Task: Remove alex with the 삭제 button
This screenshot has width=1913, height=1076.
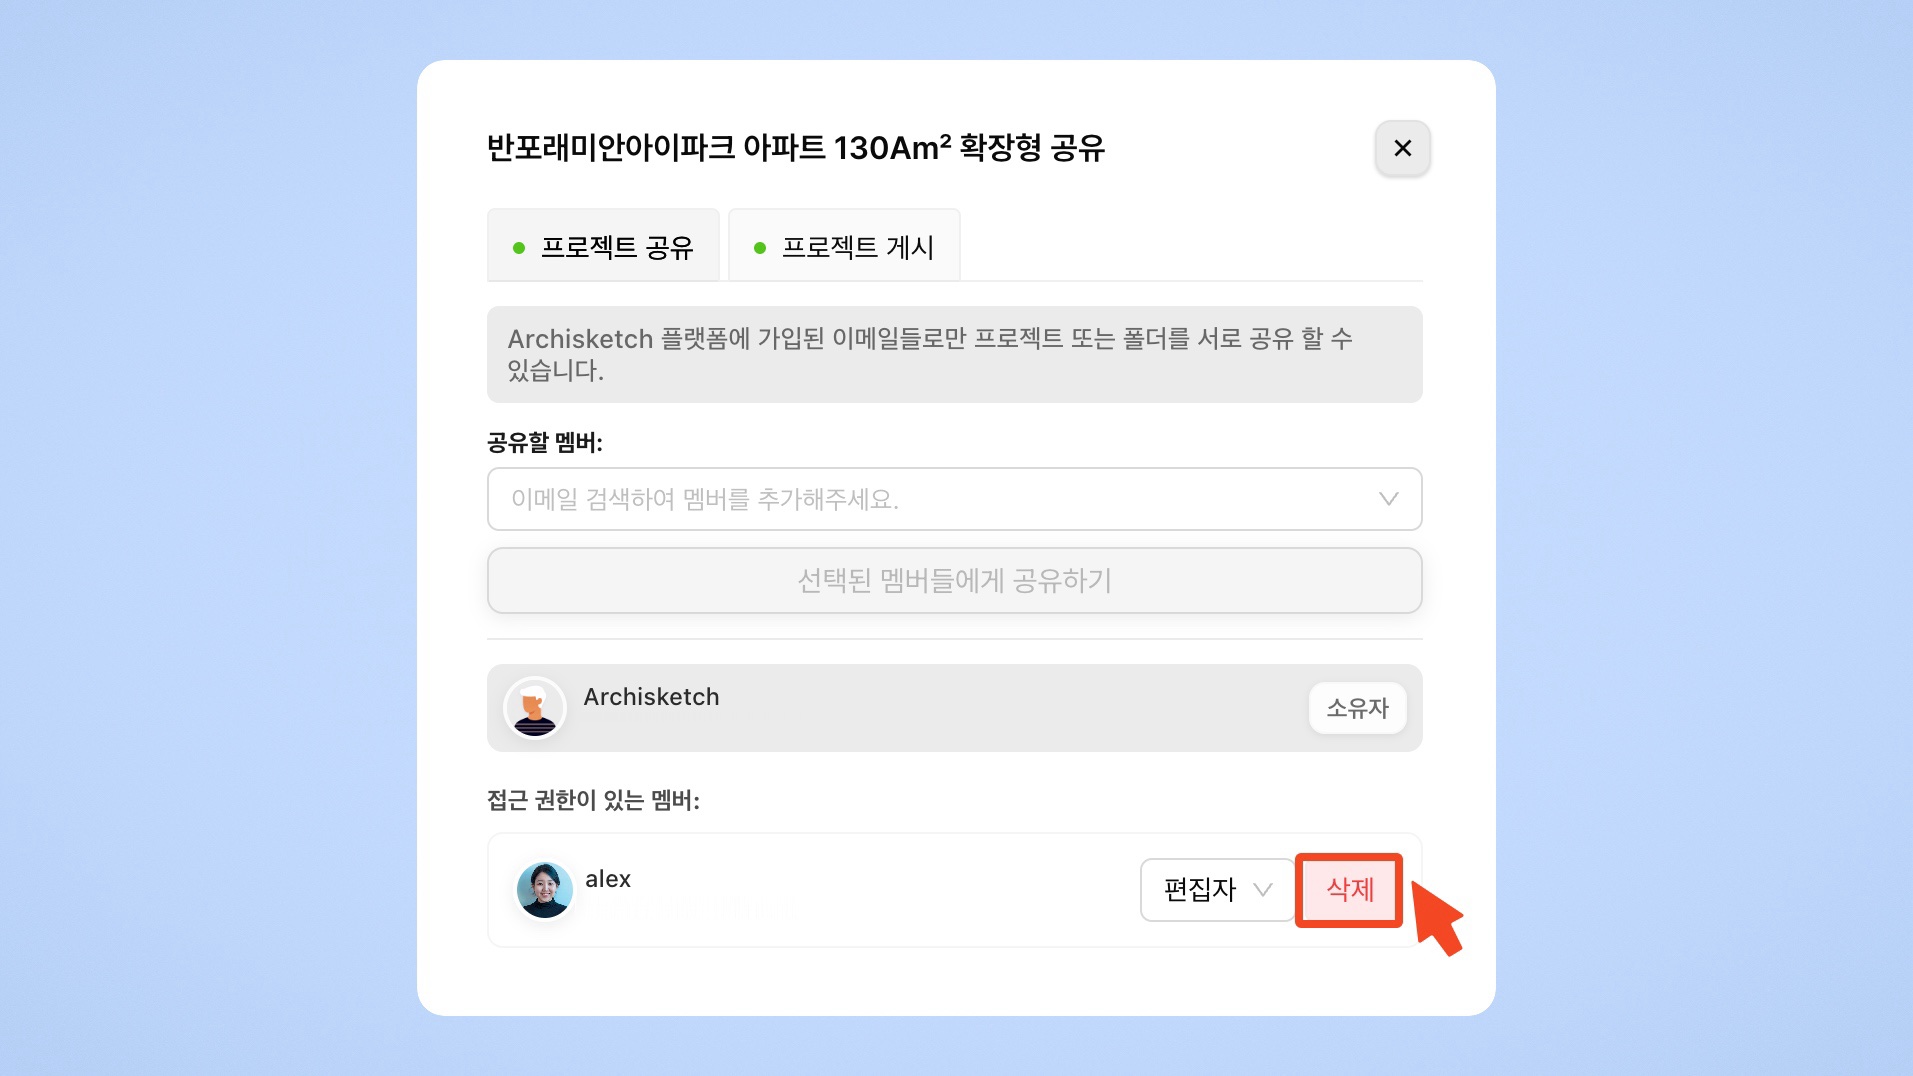Action: 1349,889
